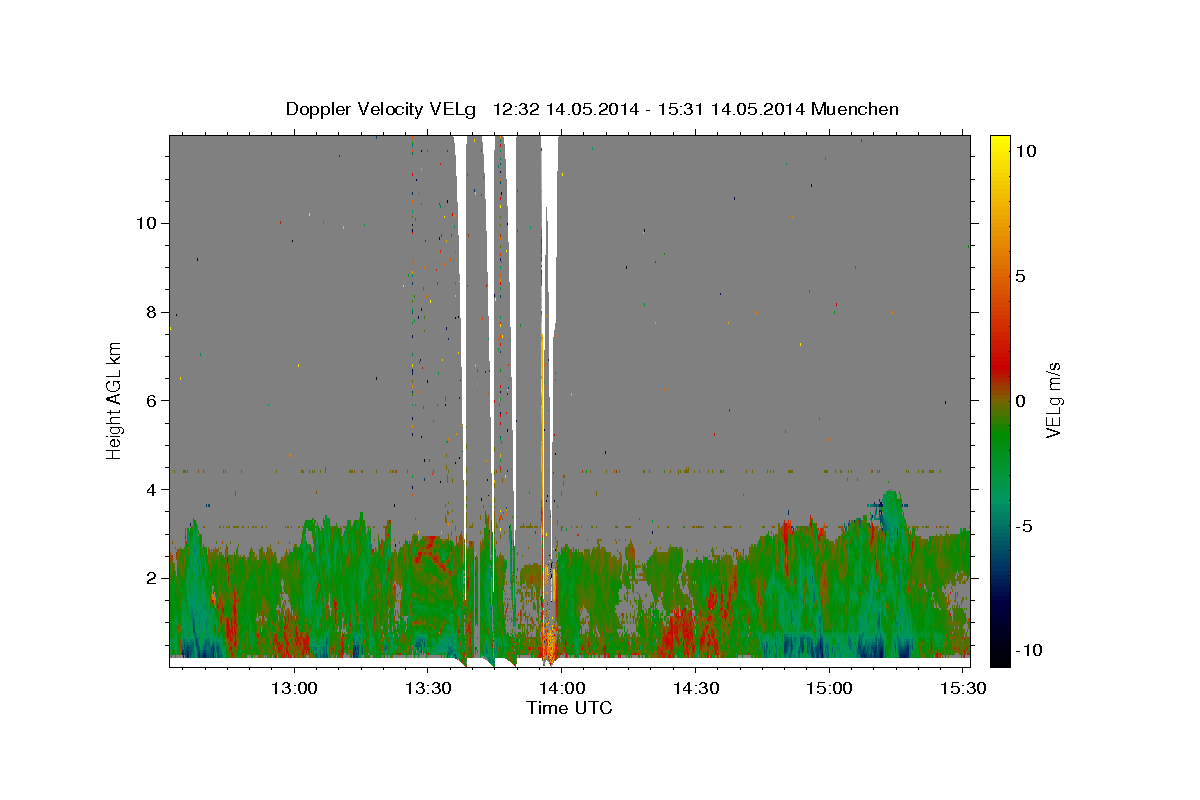The image size is (1200, 800).
Task: Click the 14:30 time tick label
Action: point(696,688)
